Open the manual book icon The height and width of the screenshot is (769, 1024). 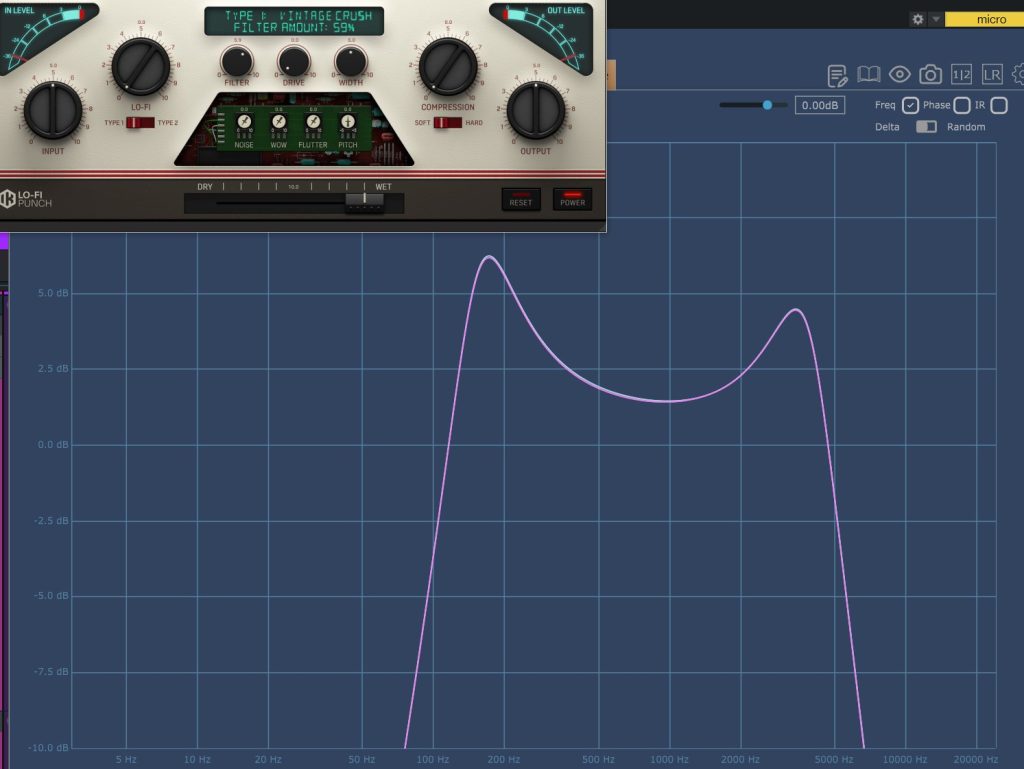868,75
